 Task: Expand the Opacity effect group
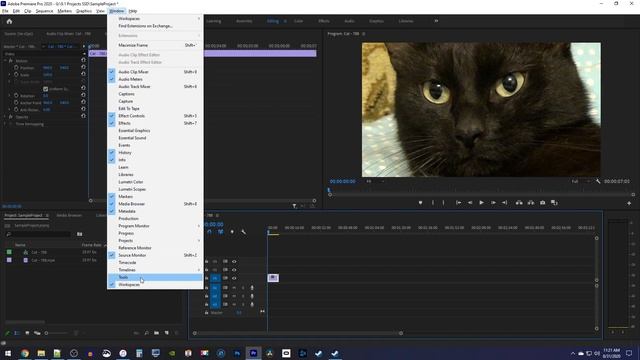tap(5, 117)
